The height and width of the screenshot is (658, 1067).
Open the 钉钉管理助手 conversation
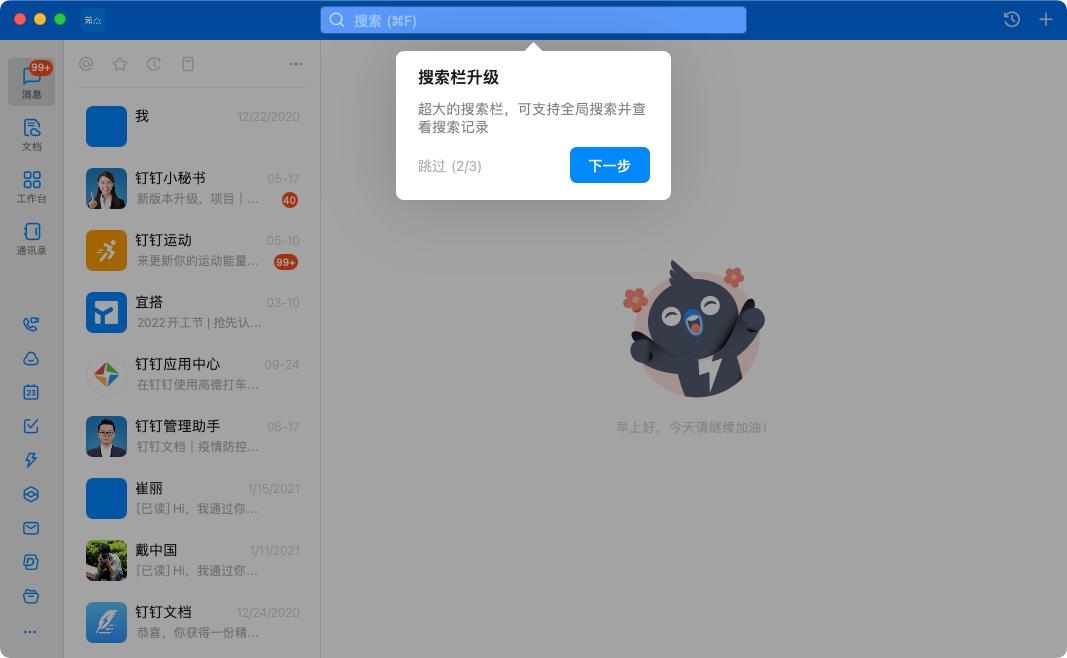tap(193, 436)
